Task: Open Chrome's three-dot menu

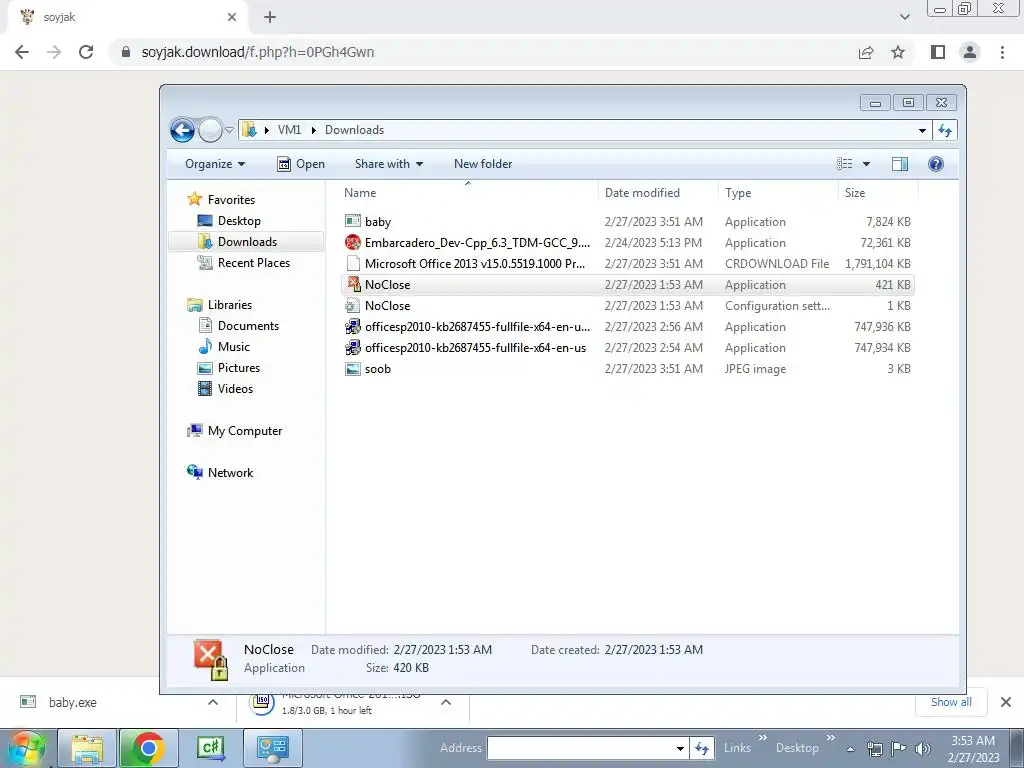Action: [x=1002, y=52]
